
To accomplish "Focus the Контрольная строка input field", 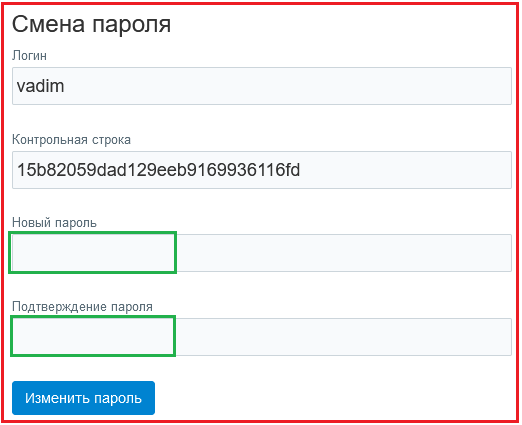I will (262, 170).
